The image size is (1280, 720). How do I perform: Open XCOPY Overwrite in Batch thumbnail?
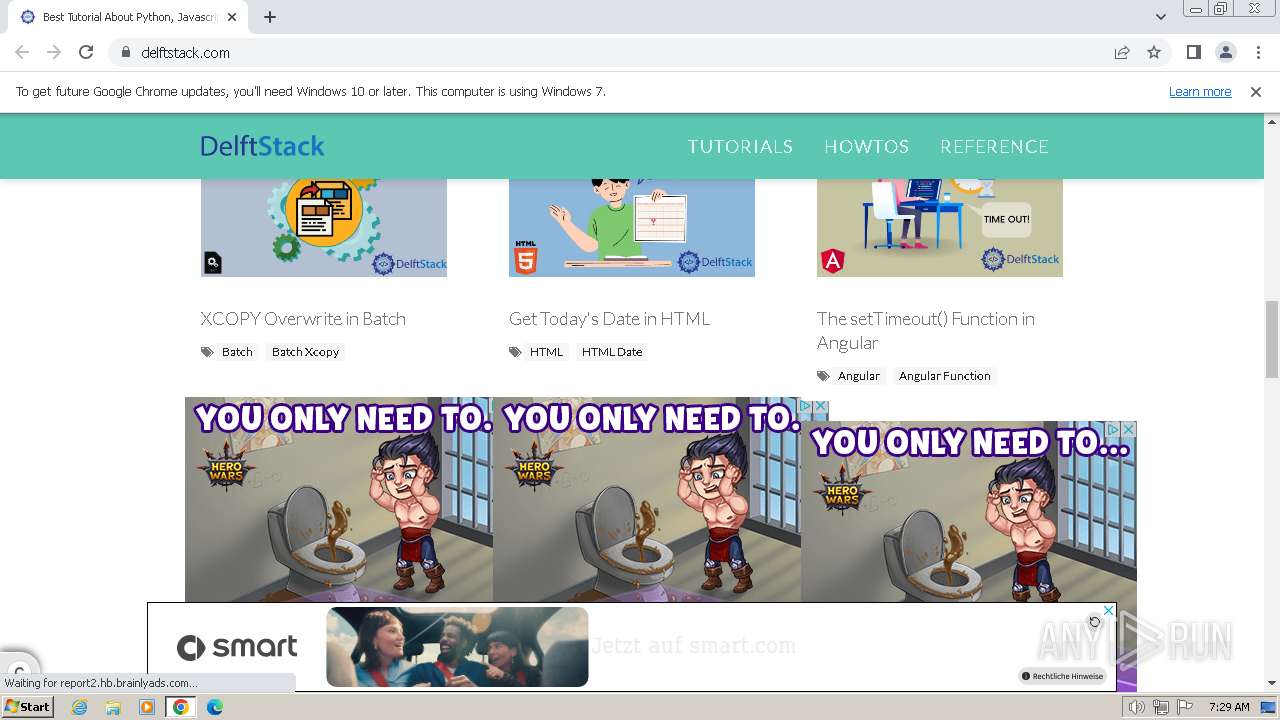pyautogui.click(x=324, y=228)
